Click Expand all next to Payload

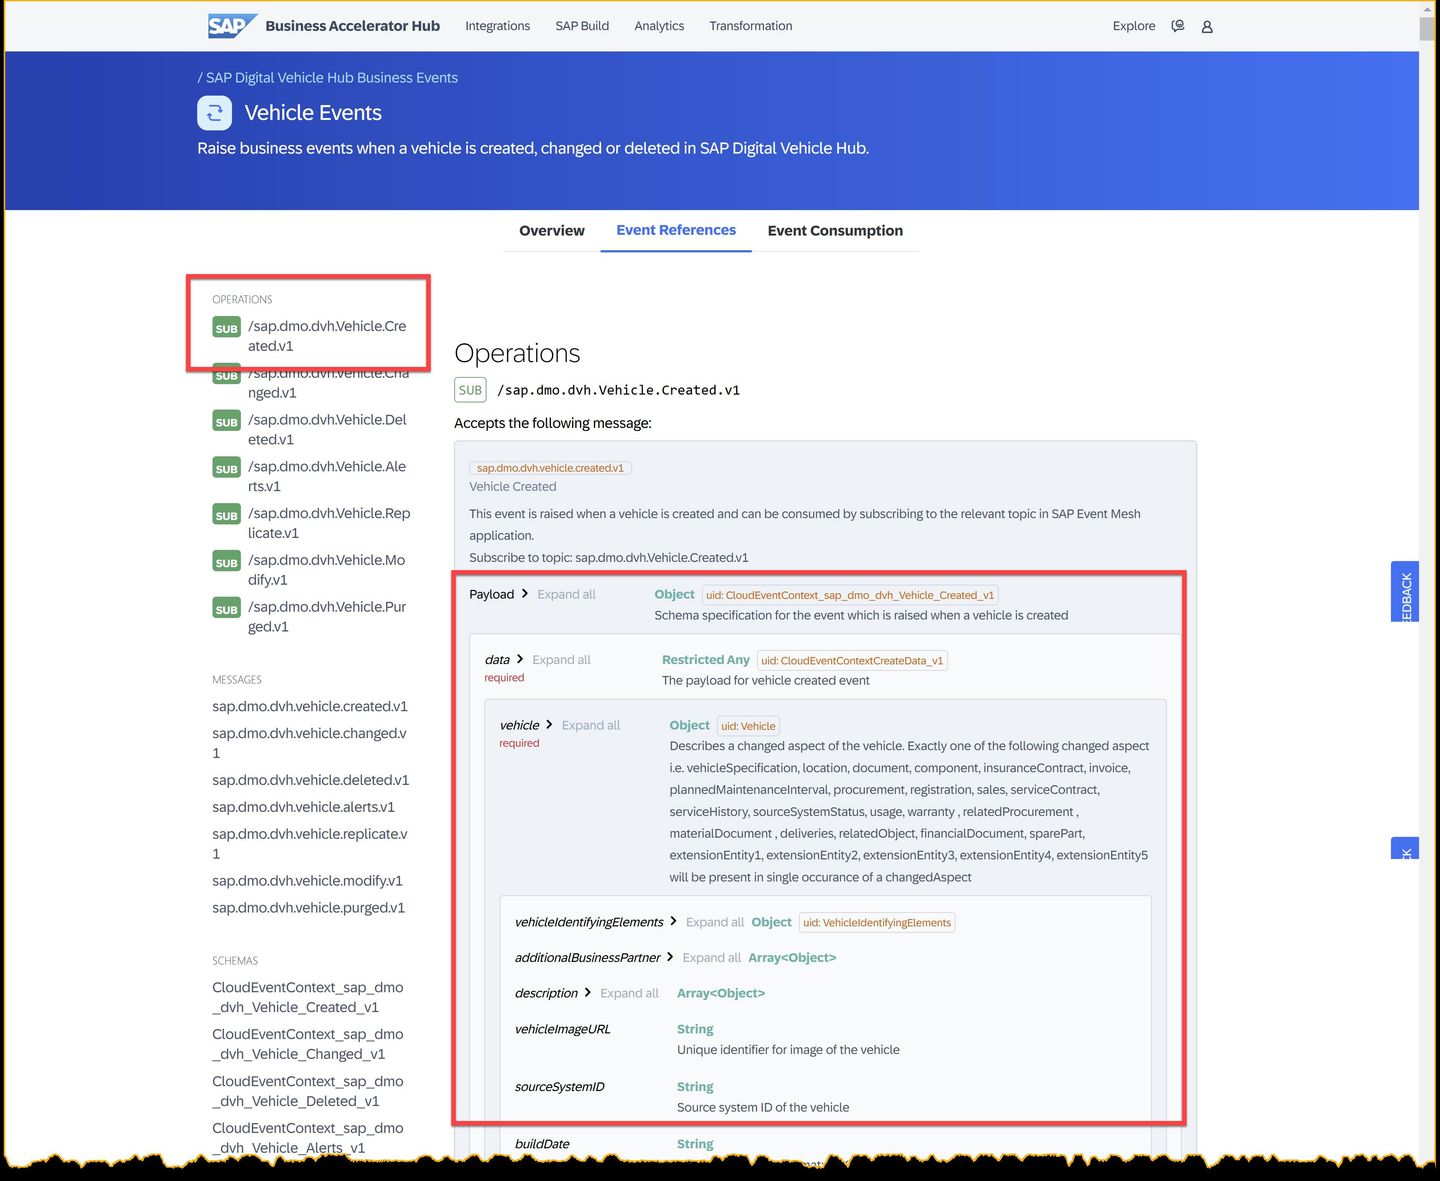(x=566, y=594)
